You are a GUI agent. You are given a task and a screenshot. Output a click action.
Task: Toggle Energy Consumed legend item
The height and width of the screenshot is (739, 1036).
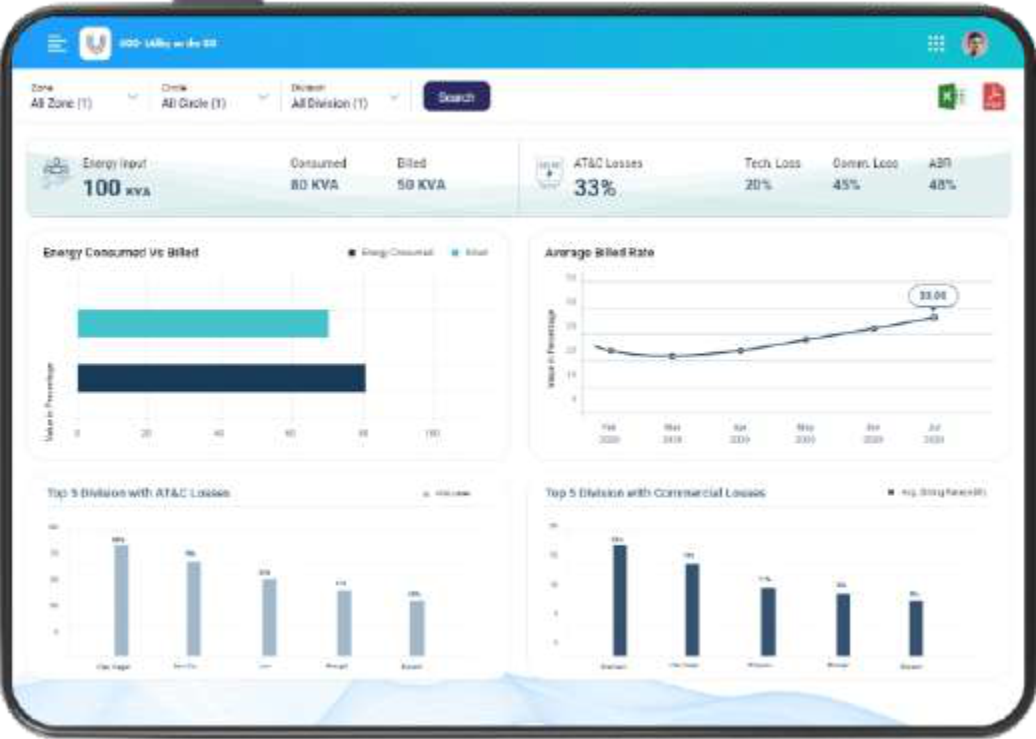coord(391,253)
